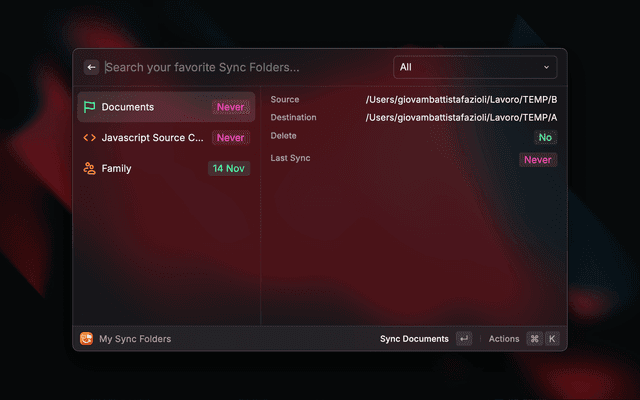This screenshot has width=640, height=400.
Task: Click the Never badge on Documents
Action: pos(230,107)
